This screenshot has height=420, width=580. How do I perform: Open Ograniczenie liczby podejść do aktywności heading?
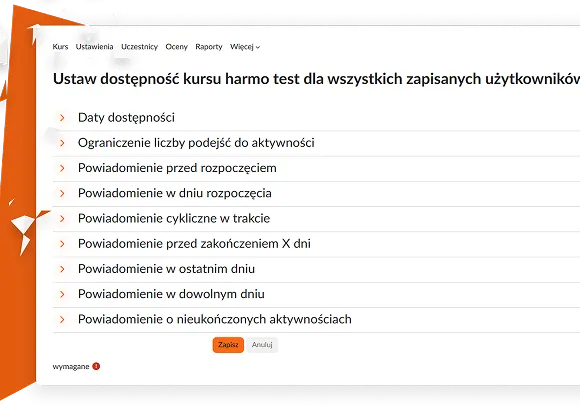[196, 143]
